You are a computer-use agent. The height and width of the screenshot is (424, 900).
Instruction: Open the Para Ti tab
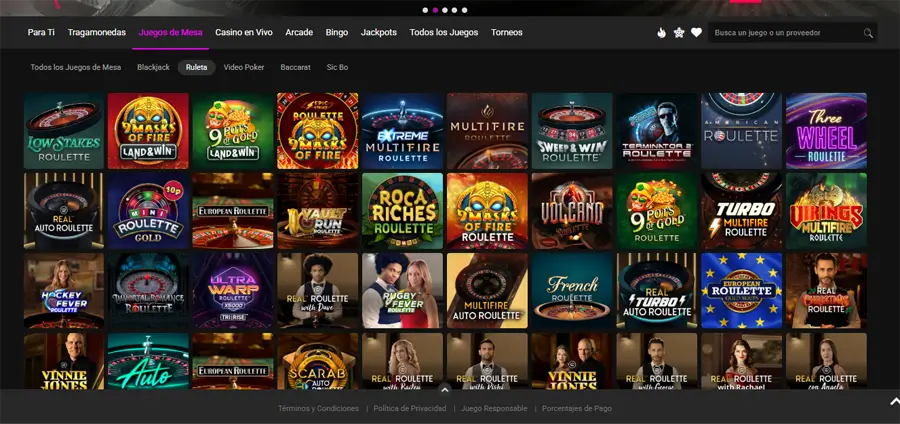click(x=41, y=33)
